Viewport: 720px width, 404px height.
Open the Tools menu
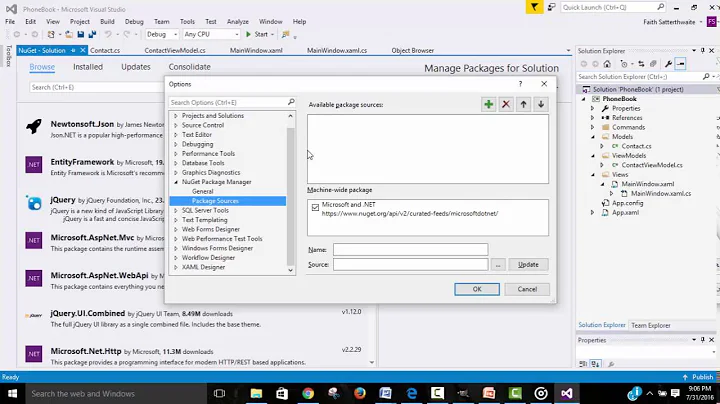tap(187, 22)
